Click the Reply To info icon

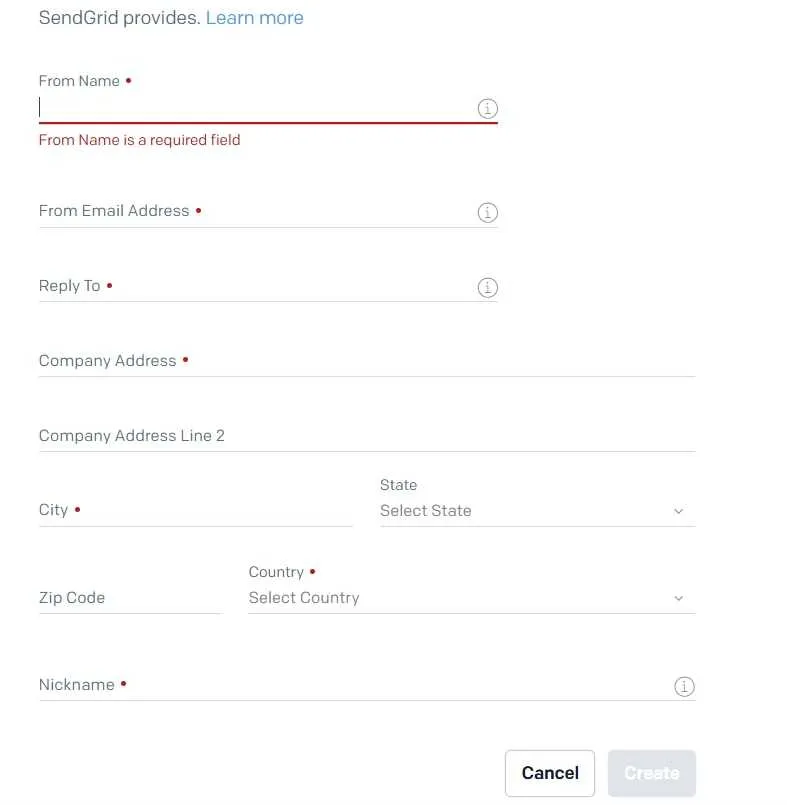(487, 287)
